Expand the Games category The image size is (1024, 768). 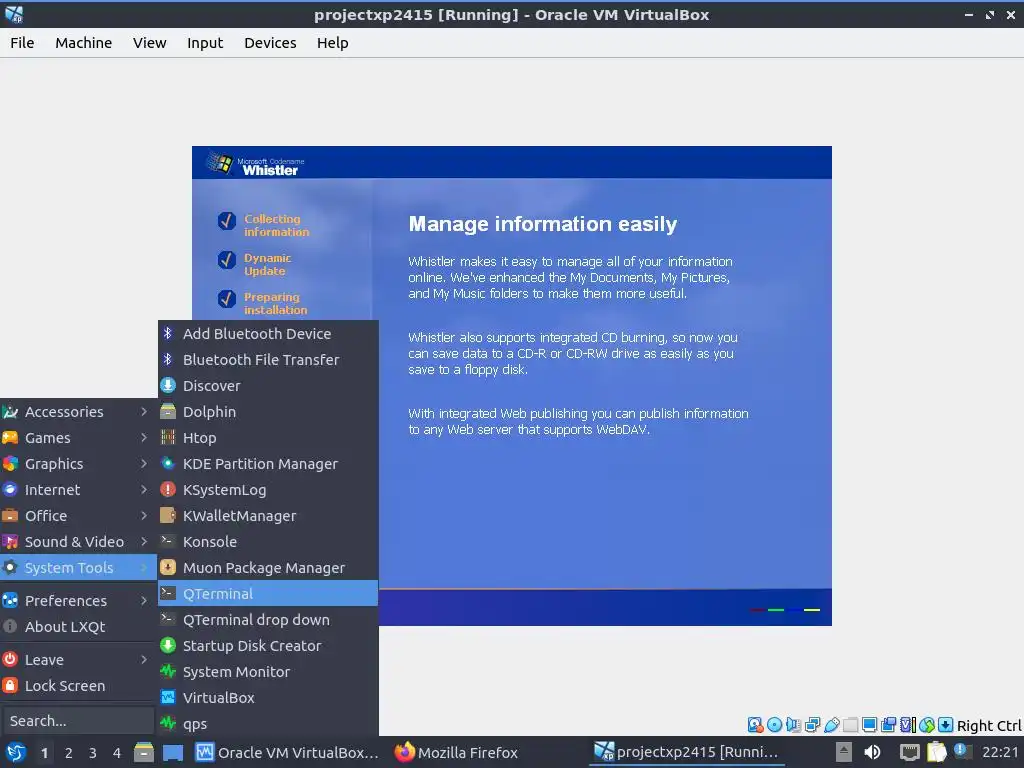[78, 438]
